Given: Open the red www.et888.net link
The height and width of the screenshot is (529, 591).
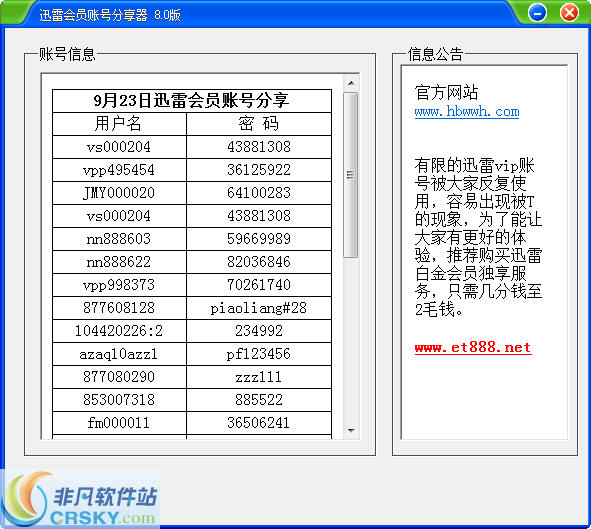Looking at the screenshot, I should (473, 347).
